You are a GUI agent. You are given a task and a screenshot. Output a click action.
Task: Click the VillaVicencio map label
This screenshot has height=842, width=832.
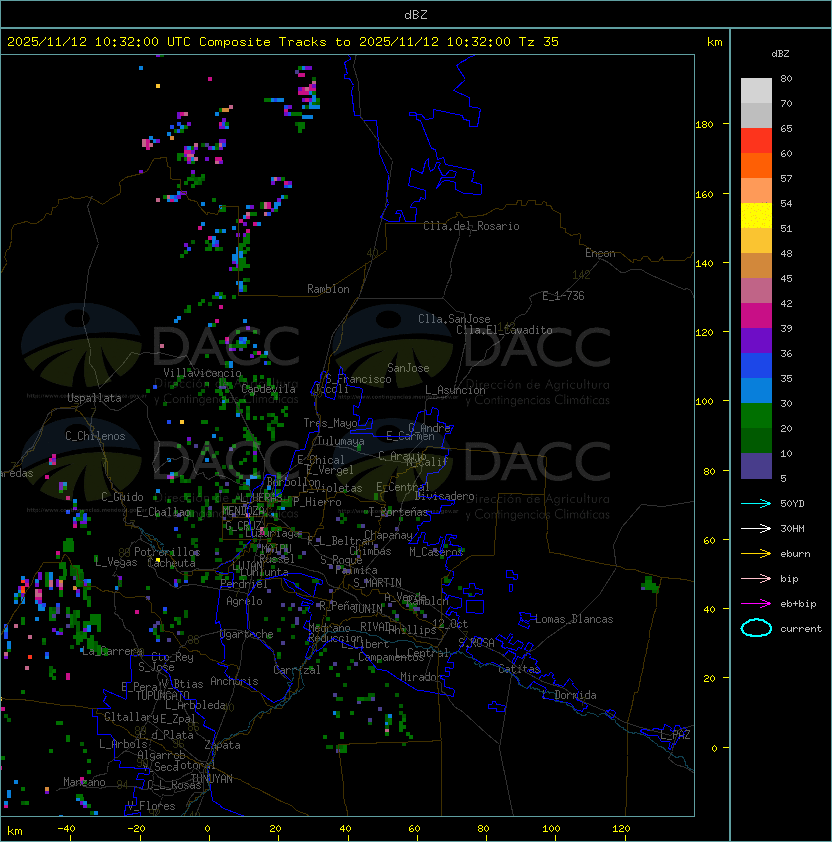[x=202, y=373]
